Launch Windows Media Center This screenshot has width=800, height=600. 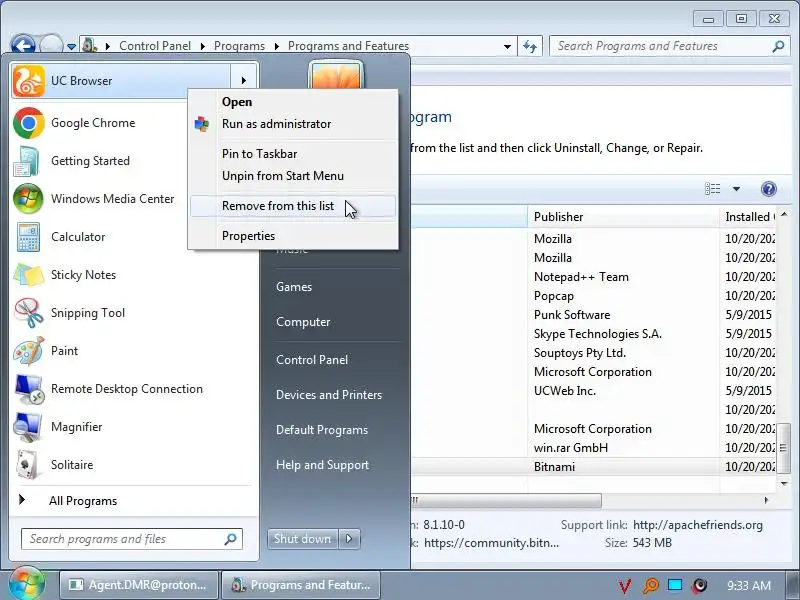112,199
